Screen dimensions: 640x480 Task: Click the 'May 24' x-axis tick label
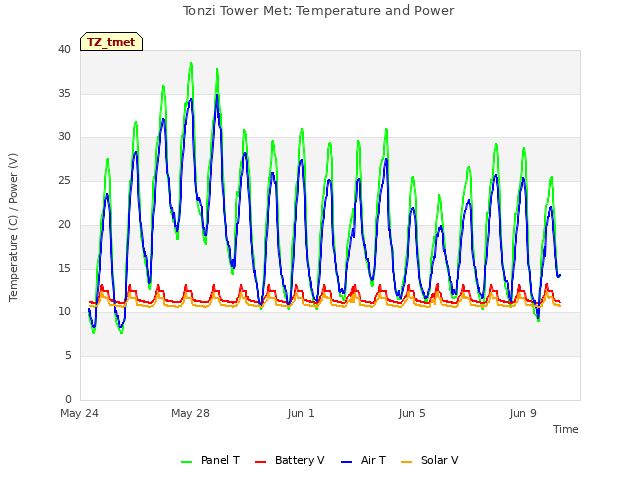click(x=80, y=413)
